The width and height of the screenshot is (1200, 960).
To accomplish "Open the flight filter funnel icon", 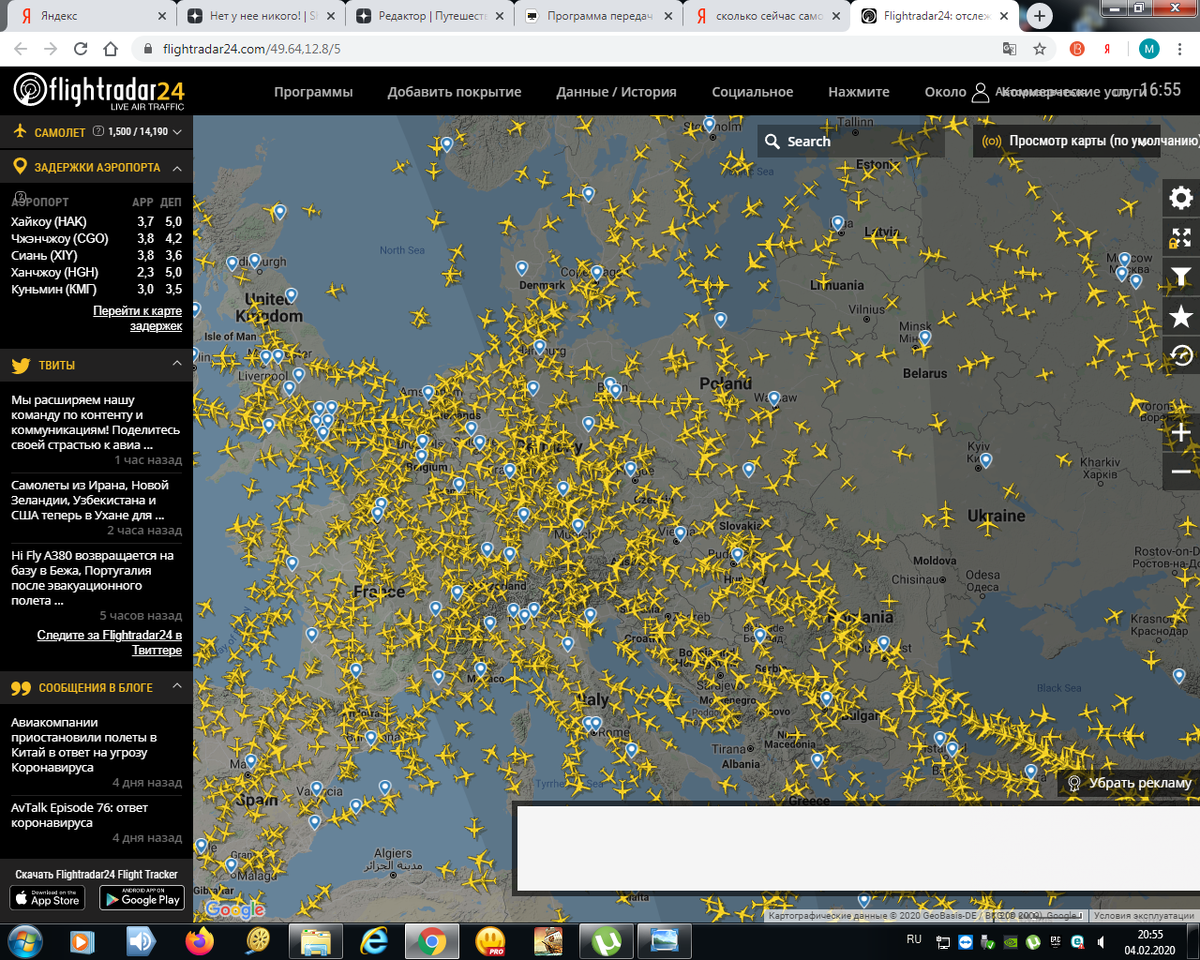I will pyautogui.click(x=1181, y=277).
